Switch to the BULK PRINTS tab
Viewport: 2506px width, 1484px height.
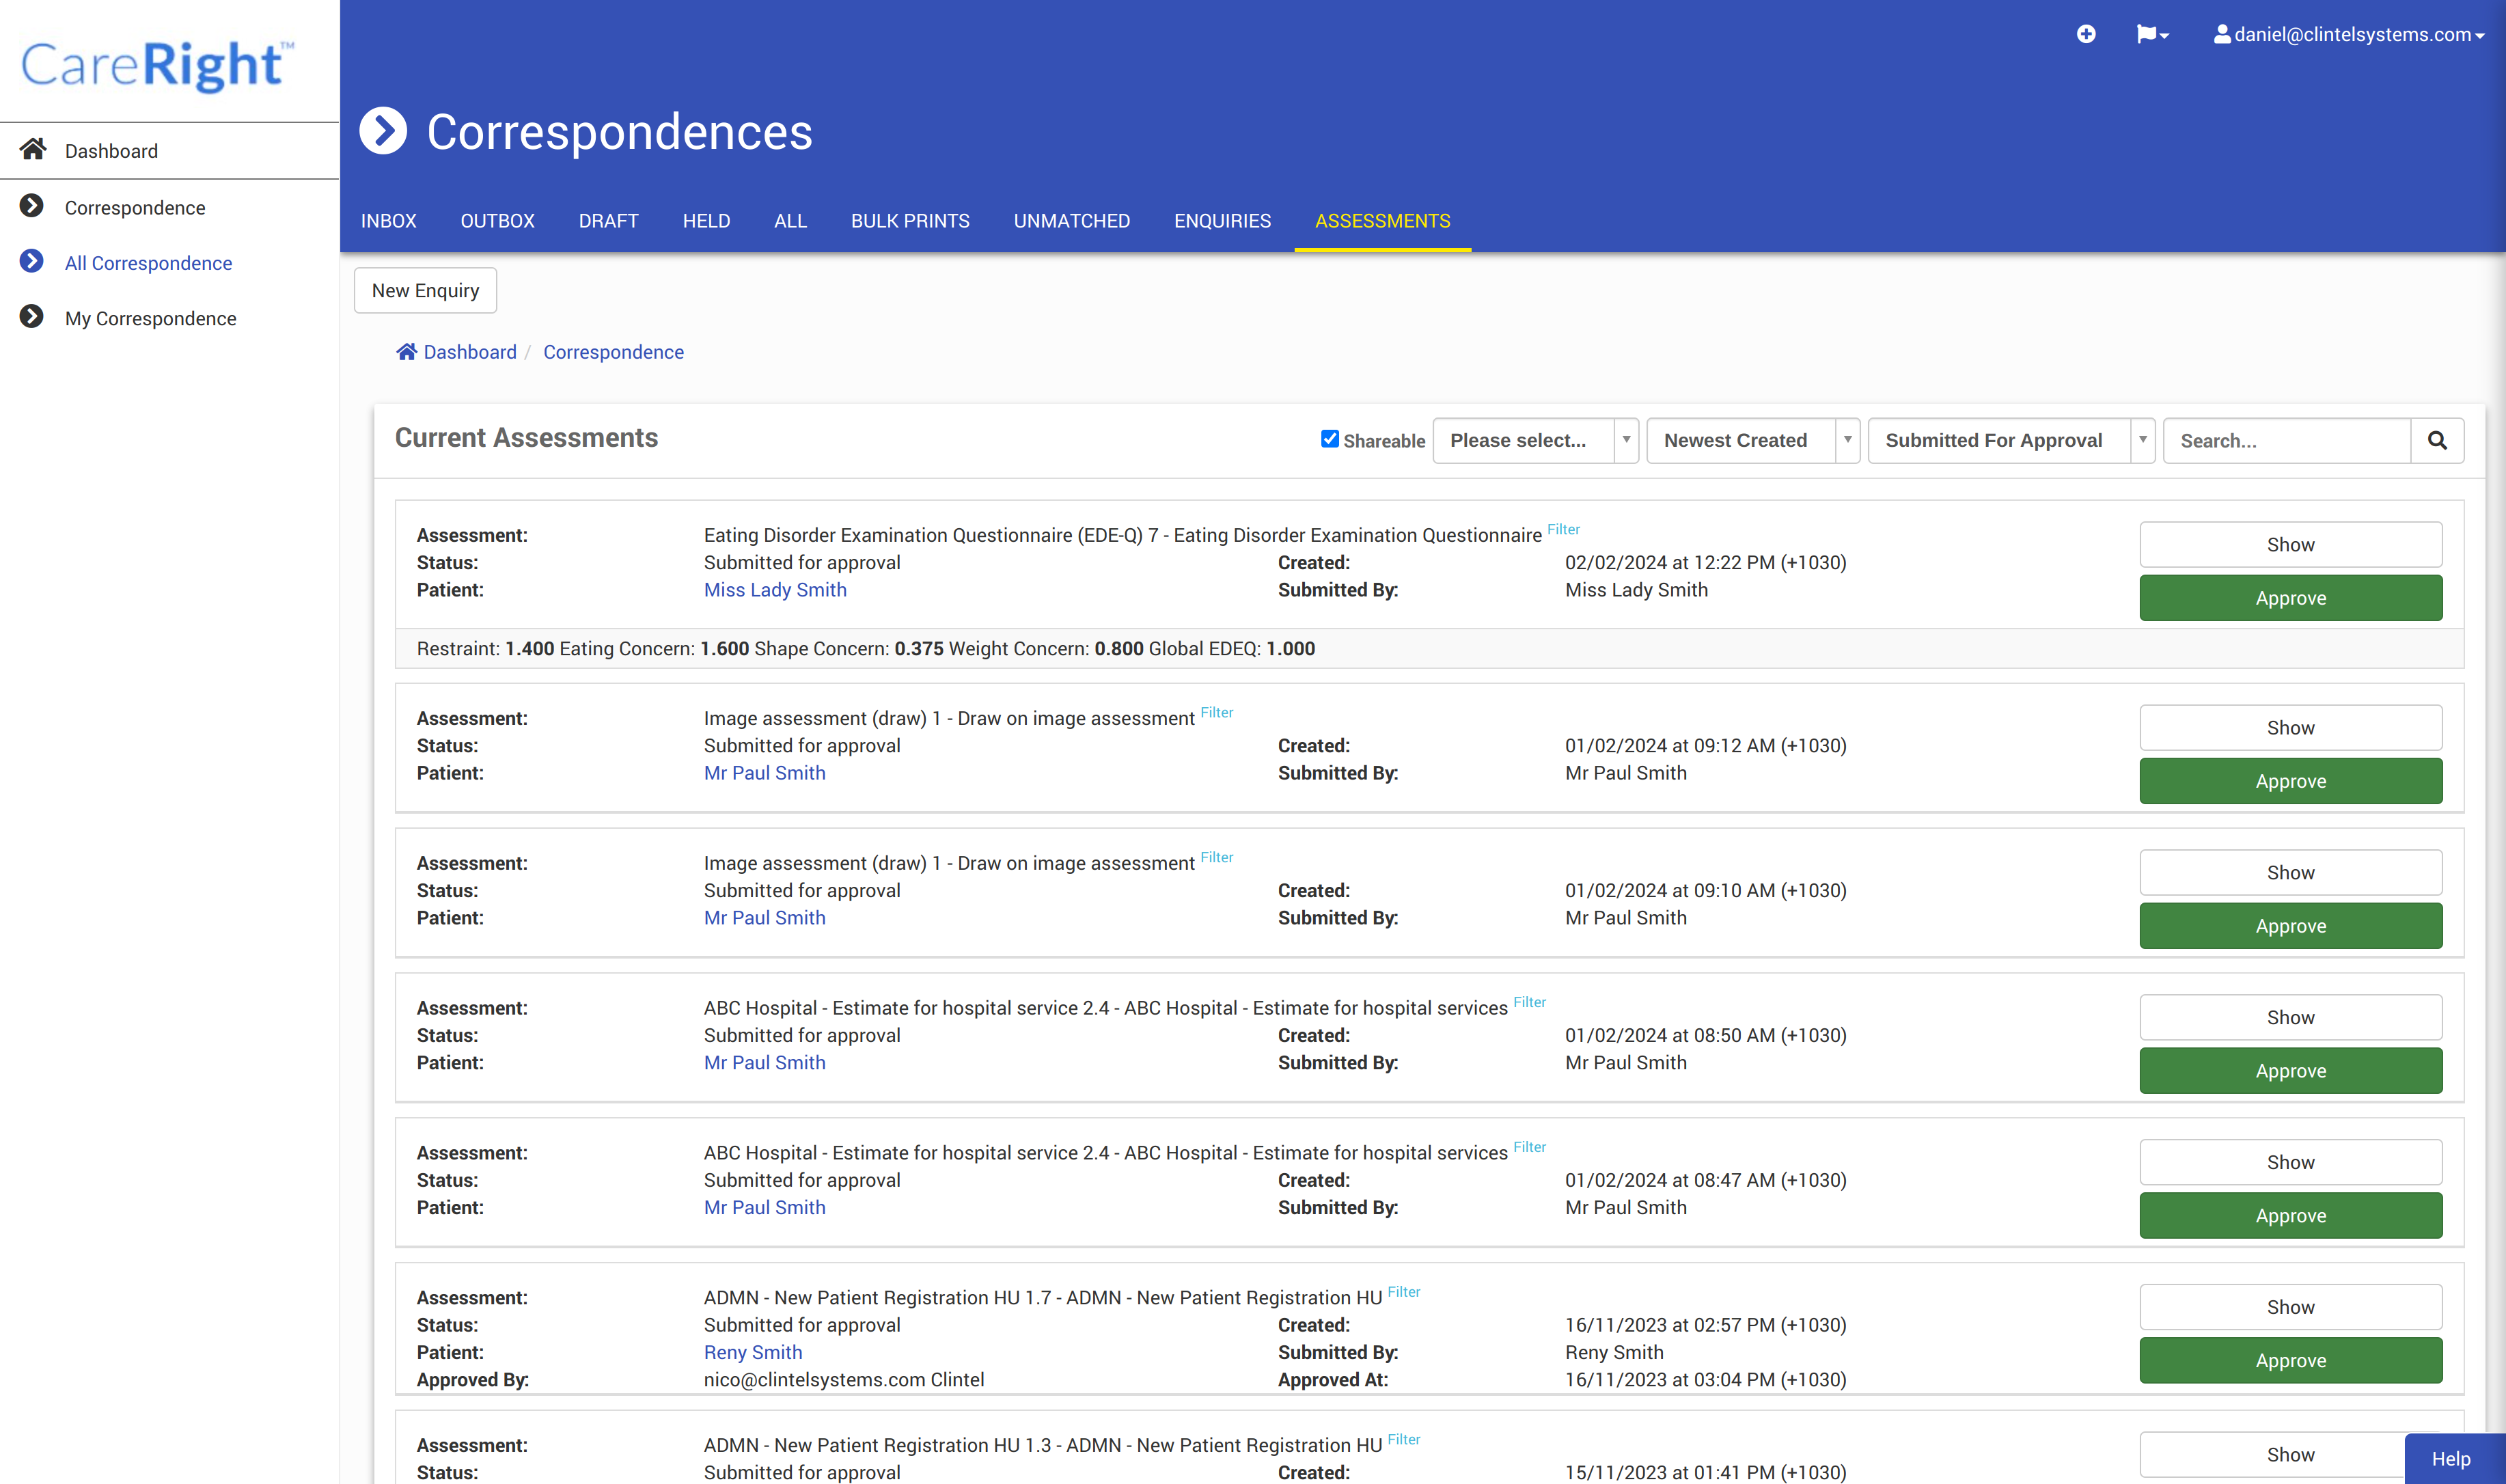[910, 221]
